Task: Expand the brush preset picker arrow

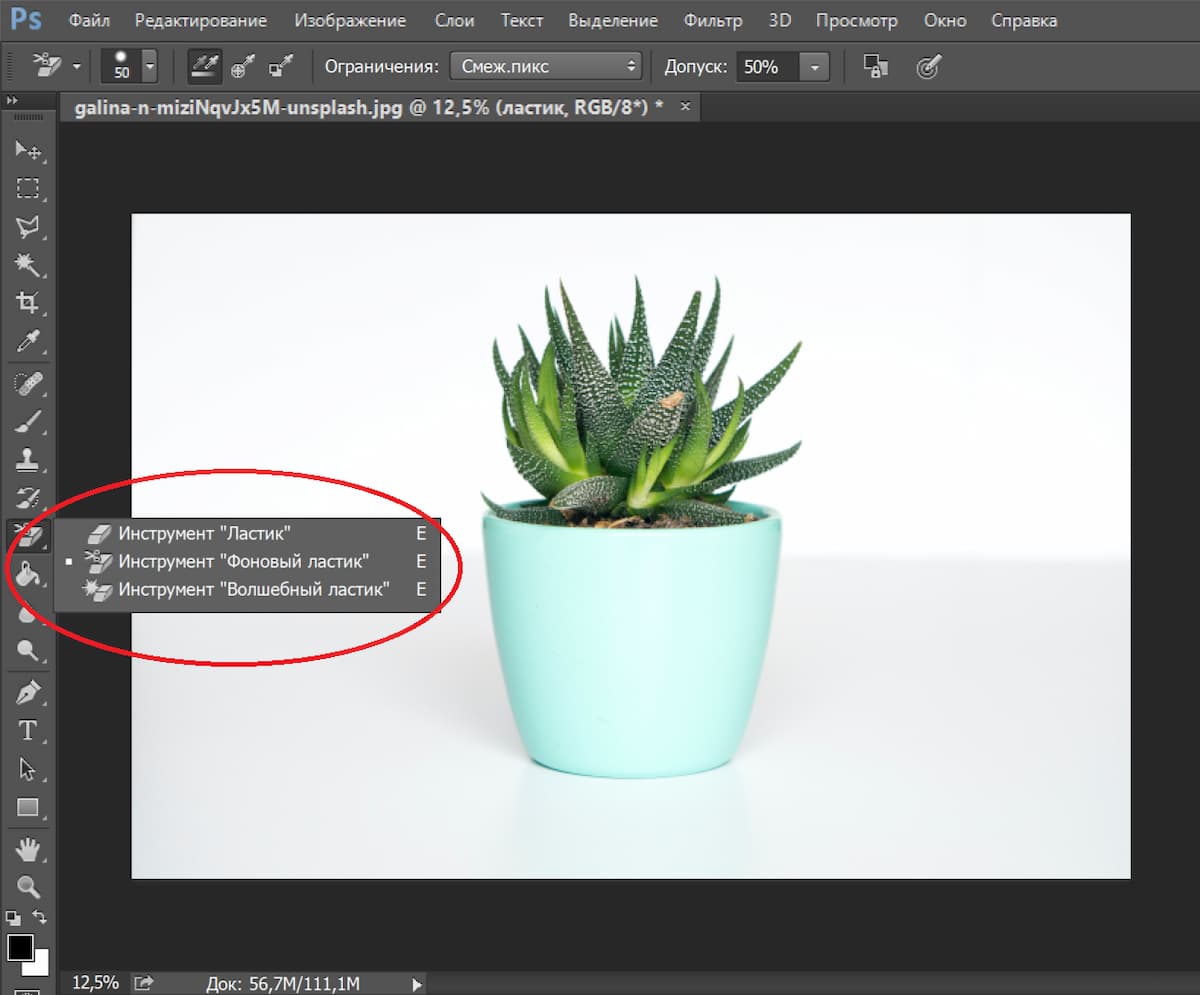Action: point(150,67)
